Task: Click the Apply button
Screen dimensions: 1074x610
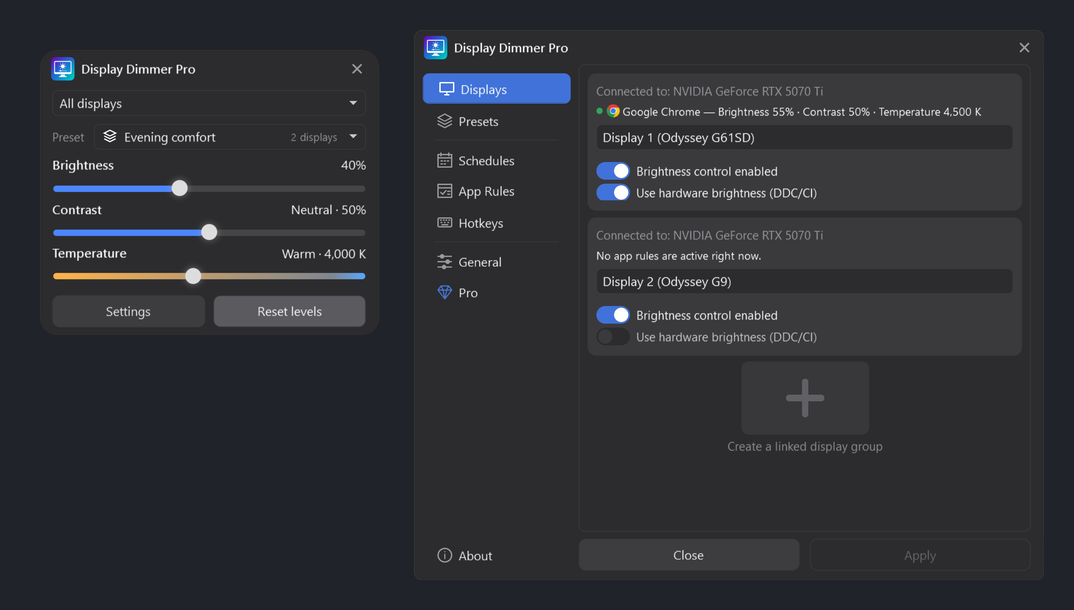Action: pos(920,555)
